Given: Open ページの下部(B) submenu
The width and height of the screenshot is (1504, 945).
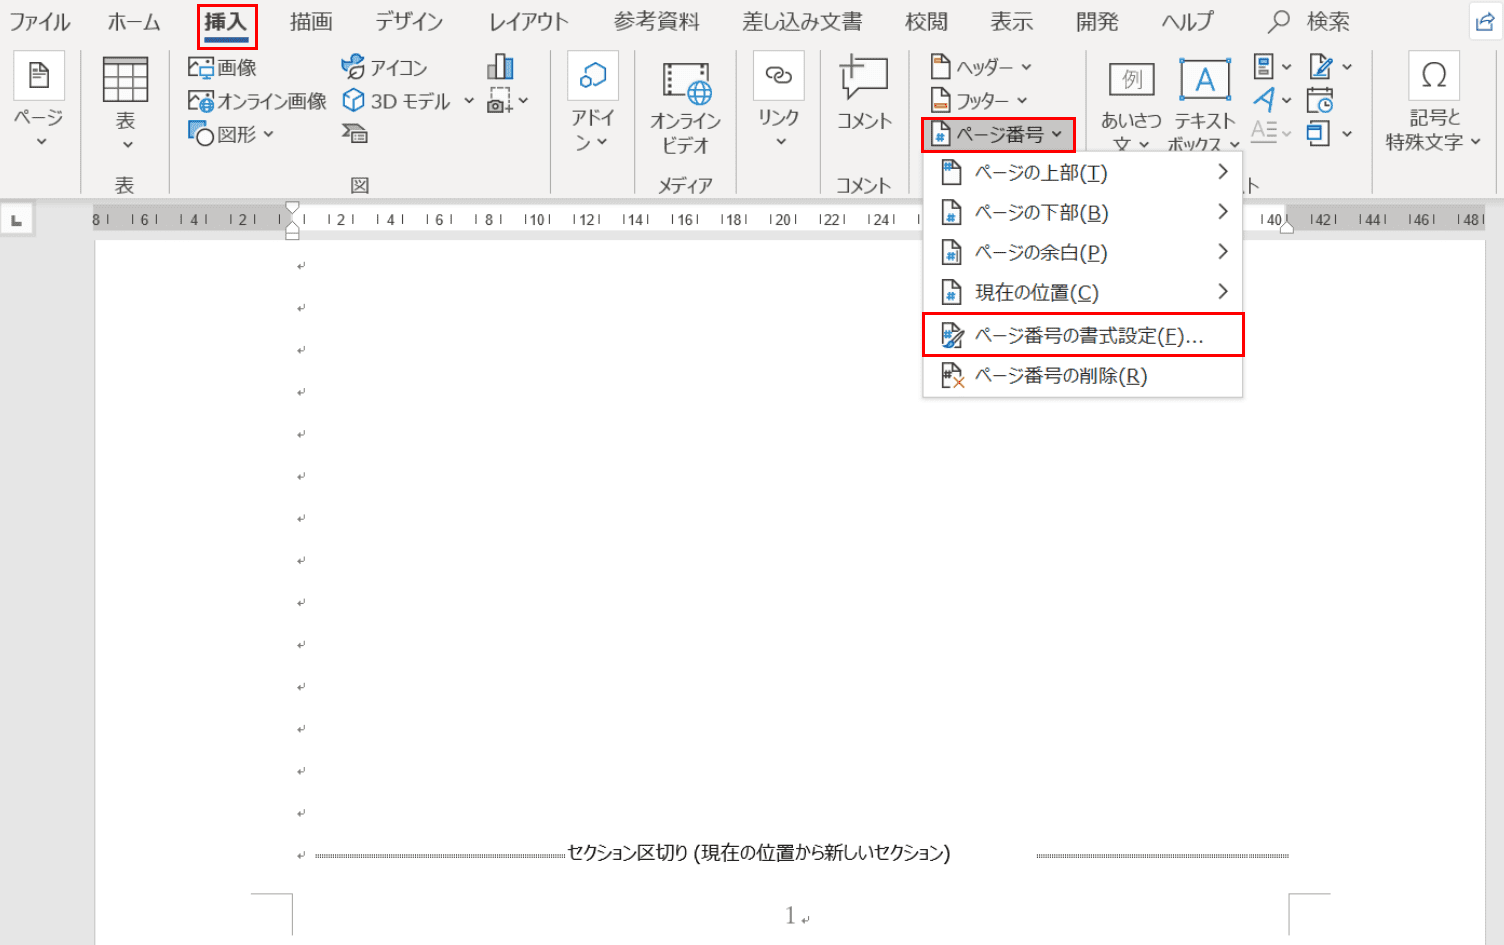Looking at the screenshot, I should [x=1082, y=213].
